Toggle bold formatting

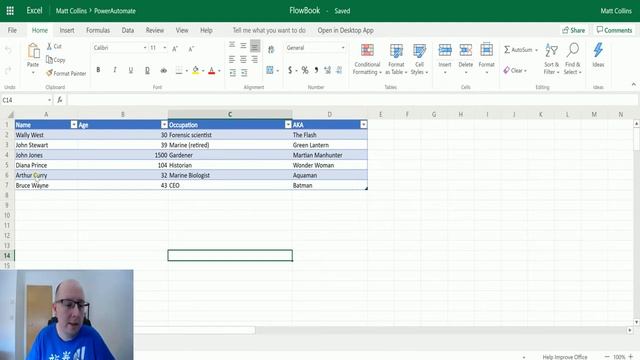[x=98, y=70]
